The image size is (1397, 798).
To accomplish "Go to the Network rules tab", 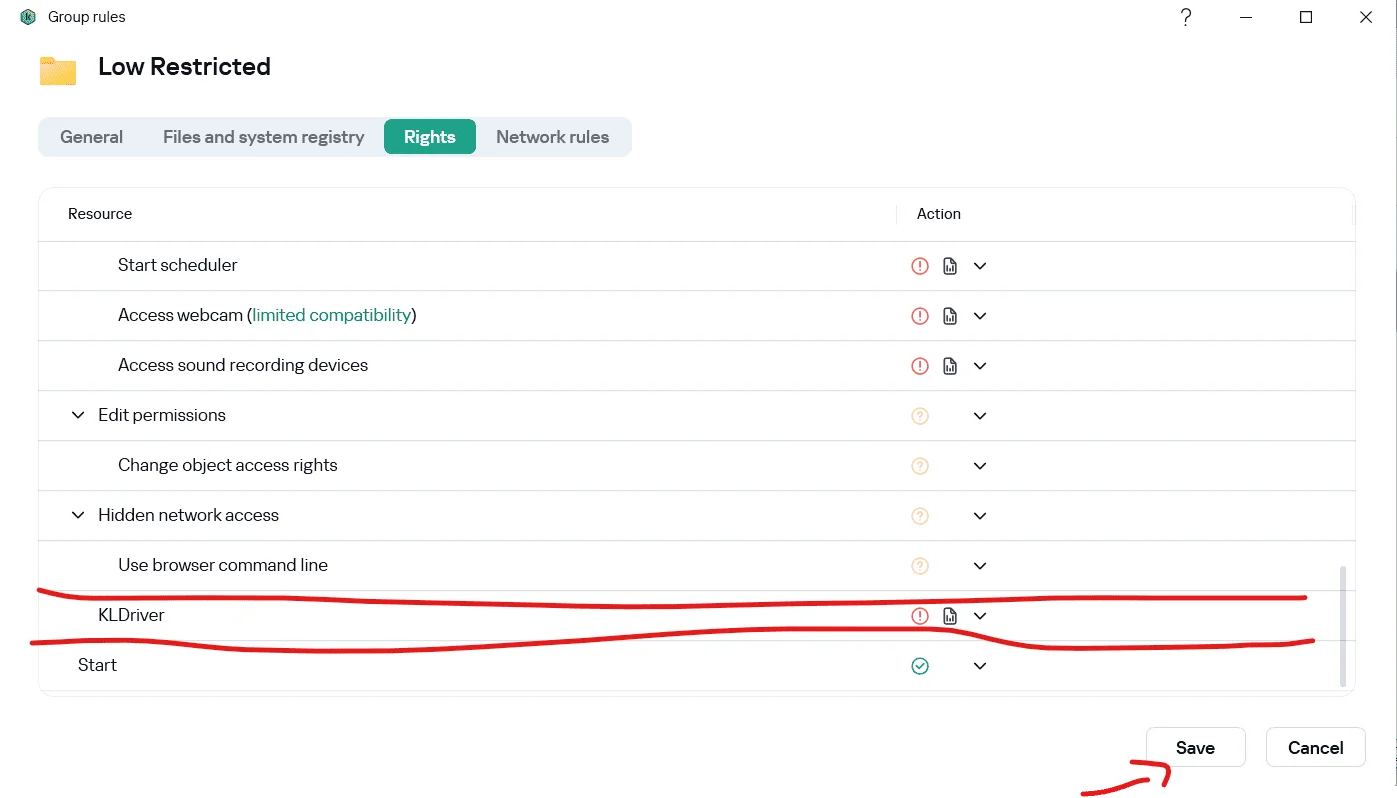I will [x=552, y=137].
